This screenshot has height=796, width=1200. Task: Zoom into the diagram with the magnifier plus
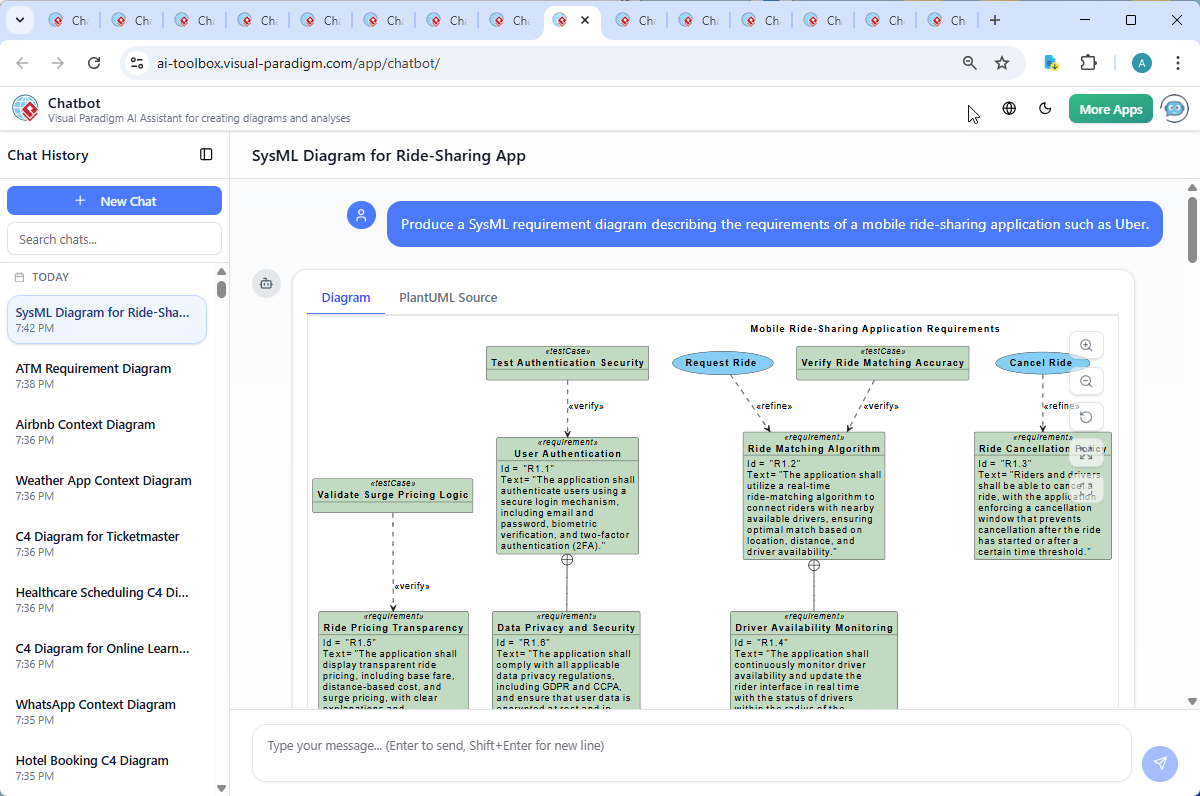tap(1085, 344)
